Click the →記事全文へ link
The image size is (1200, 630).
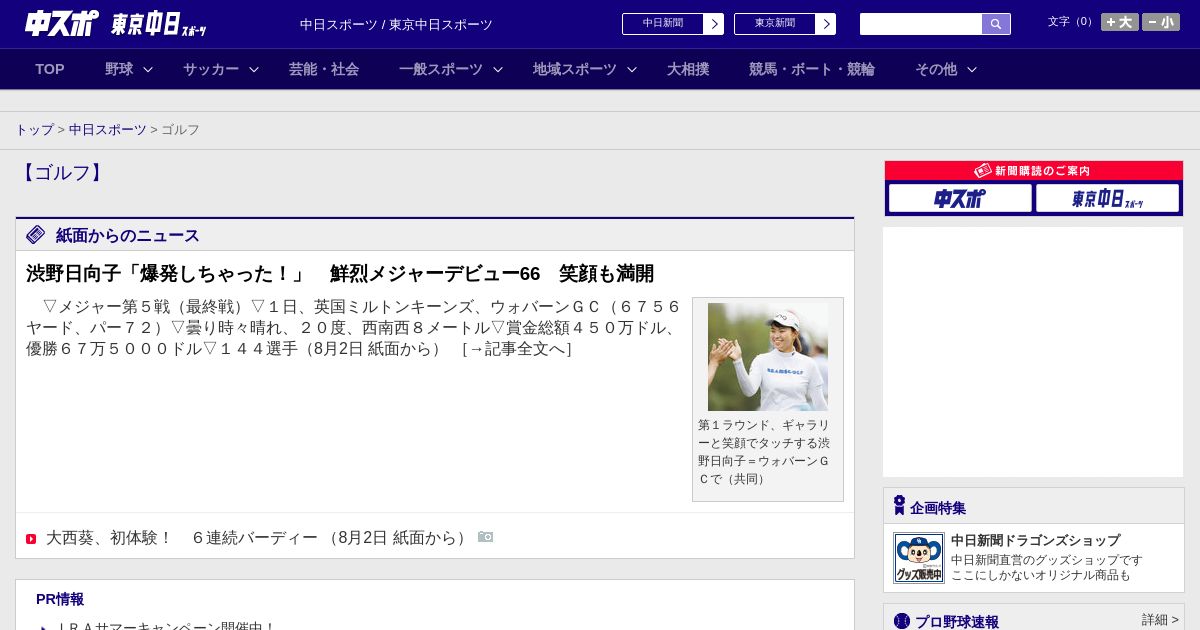point(517,349)
